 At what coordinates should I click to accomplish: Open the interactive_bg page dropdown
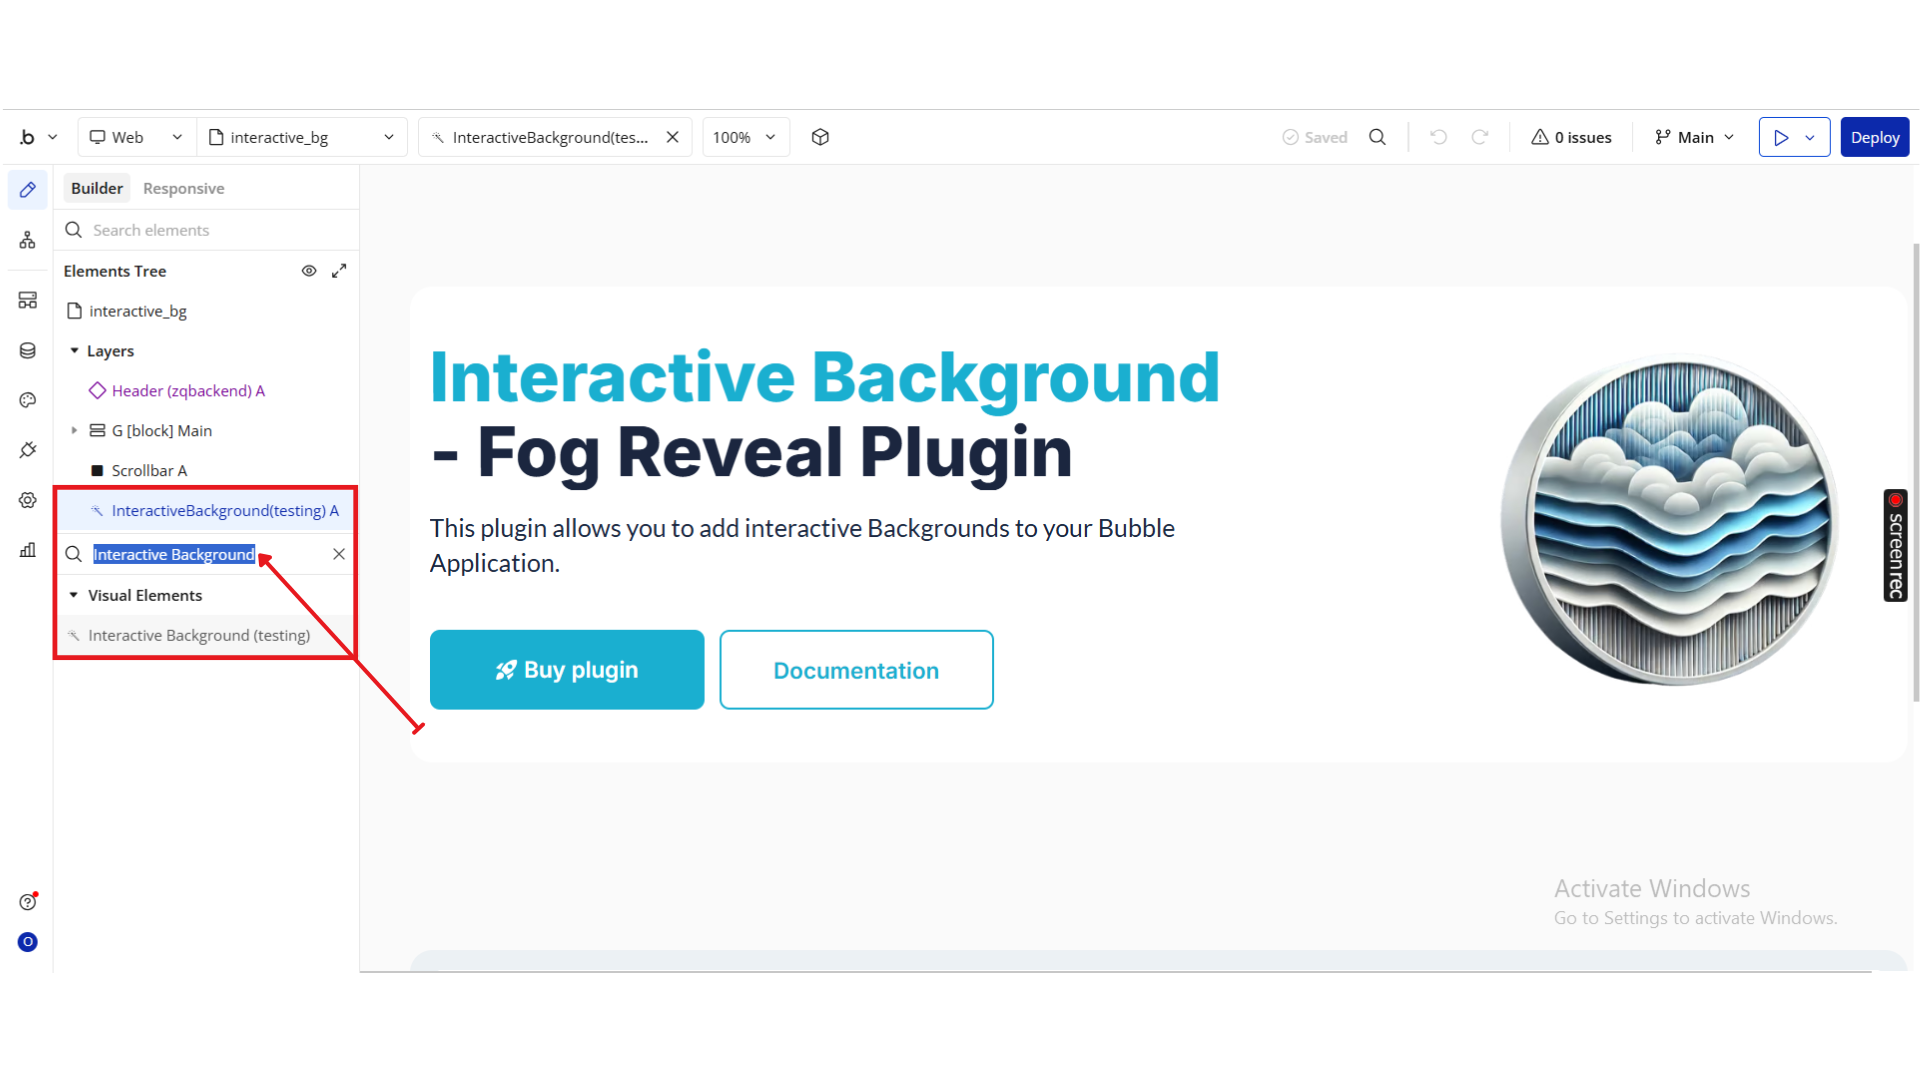pyautogui.click(x=301, y=137)
